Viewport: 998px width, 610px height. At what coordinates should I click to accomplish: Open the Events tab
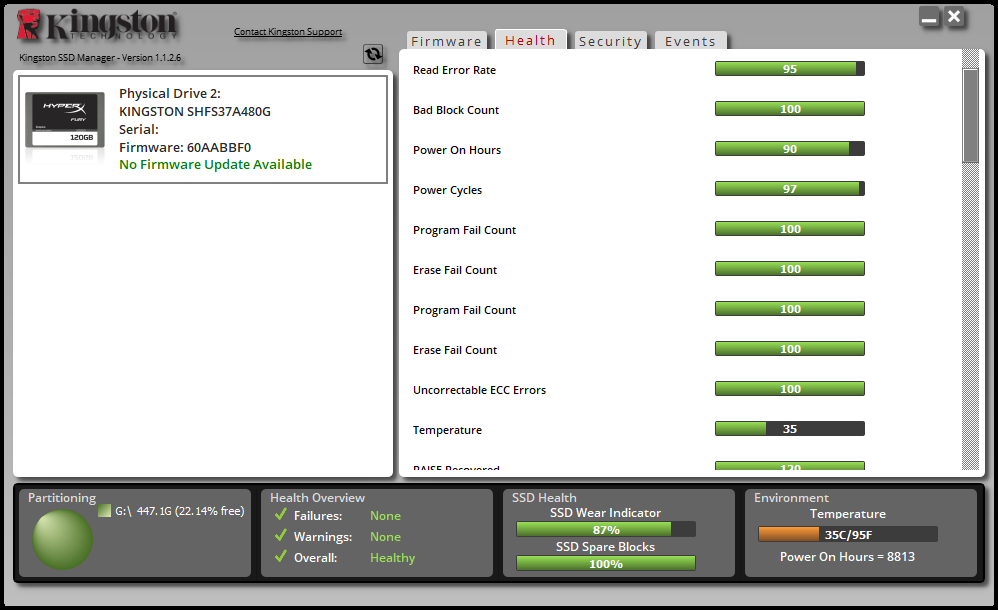pos(691,41)
